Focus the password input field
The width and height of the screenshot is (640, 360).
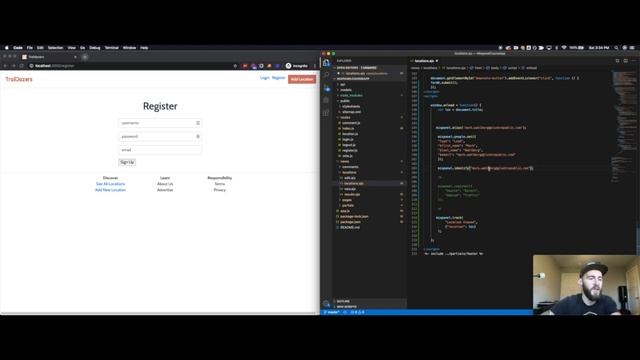pyautogui.click(x=160, y=136)
